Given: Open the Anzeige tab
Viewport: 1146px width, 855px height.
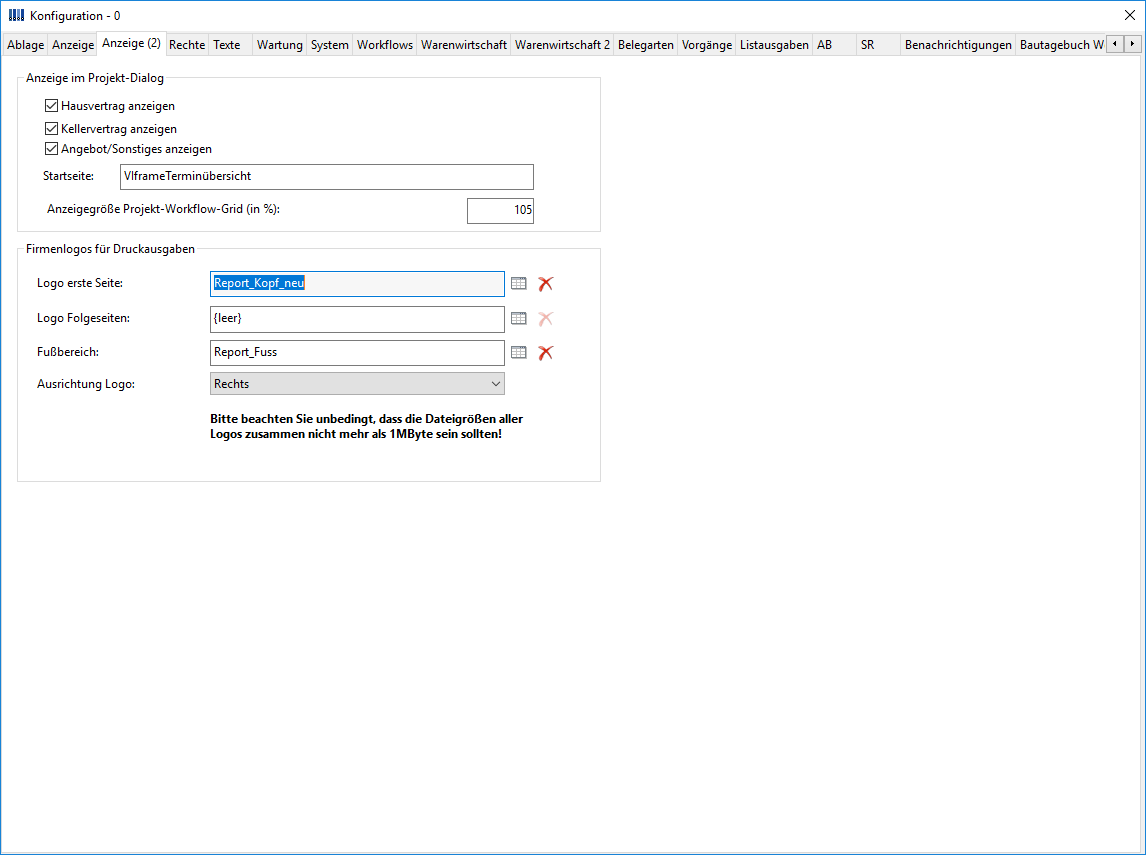Looking at the screenshot, I should [x=73, y=45].
